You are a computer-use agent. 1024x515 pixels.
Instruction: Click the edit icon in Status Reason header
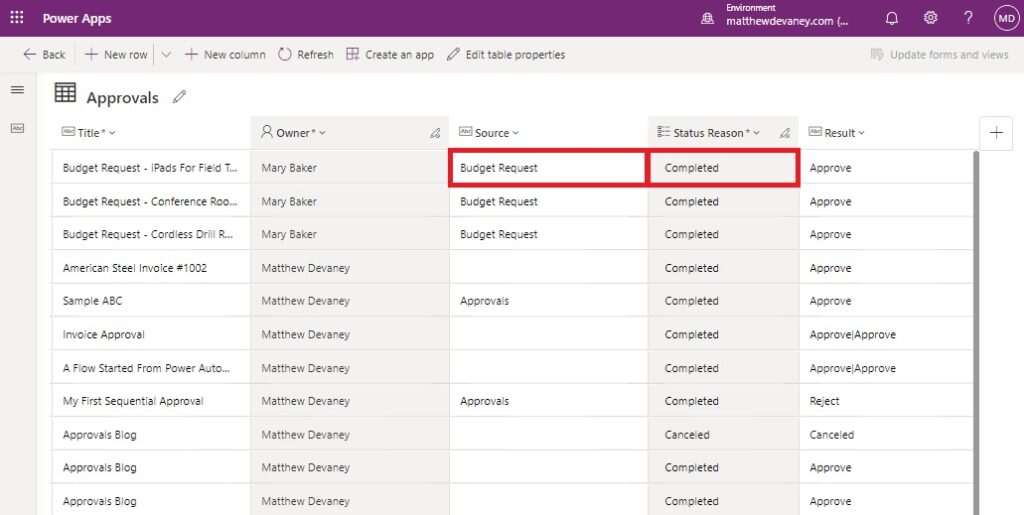coord(785,133)
